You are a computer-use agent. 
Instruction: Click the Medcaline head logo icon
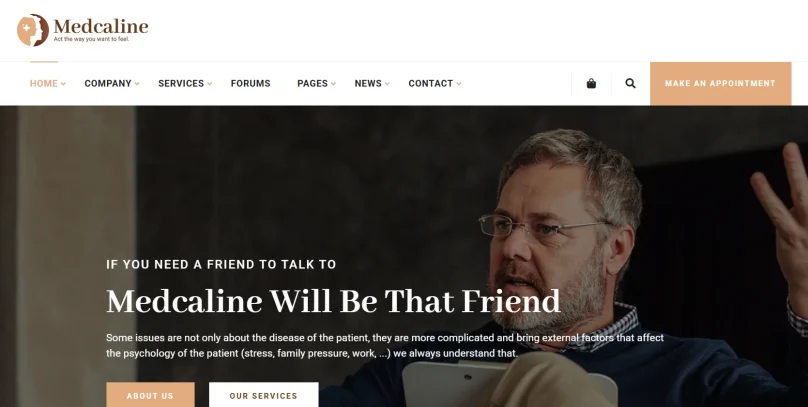(33, 30)
